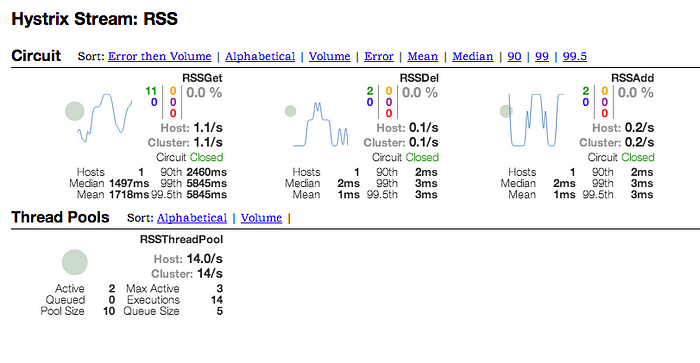Click thread pool Queue Size value 5
Image resolution: width=700 pixels, height=363 pixels.
(219, 311)
